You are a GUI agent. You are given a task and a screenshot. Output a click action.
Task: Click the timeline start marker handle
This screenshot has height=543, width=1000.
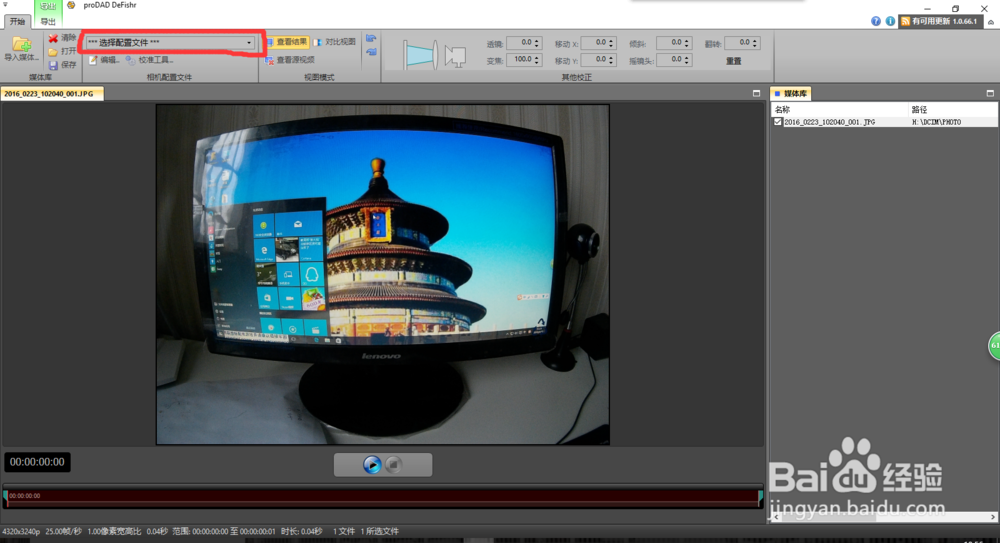click(x=5, y=498)
